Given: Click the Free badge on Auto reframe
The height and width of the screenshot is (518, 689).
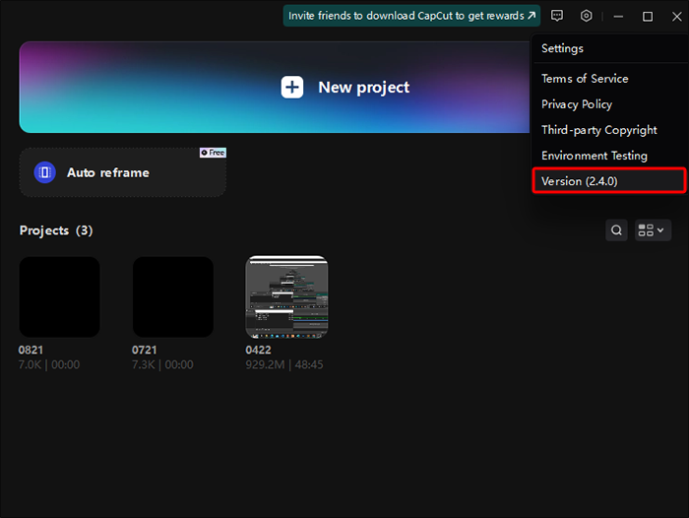Looking at the screenshot, I should [213, 152].
